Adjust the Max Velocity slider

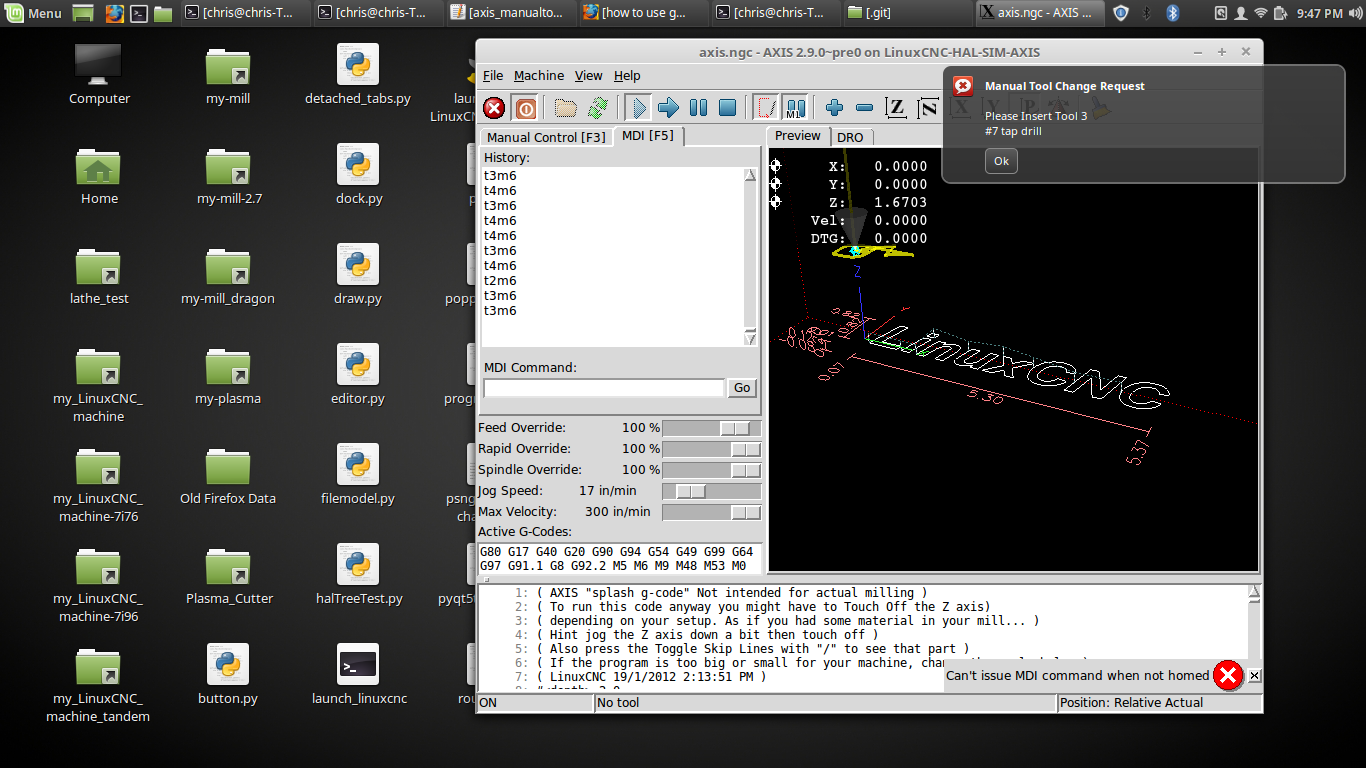[x=711, y=512]
